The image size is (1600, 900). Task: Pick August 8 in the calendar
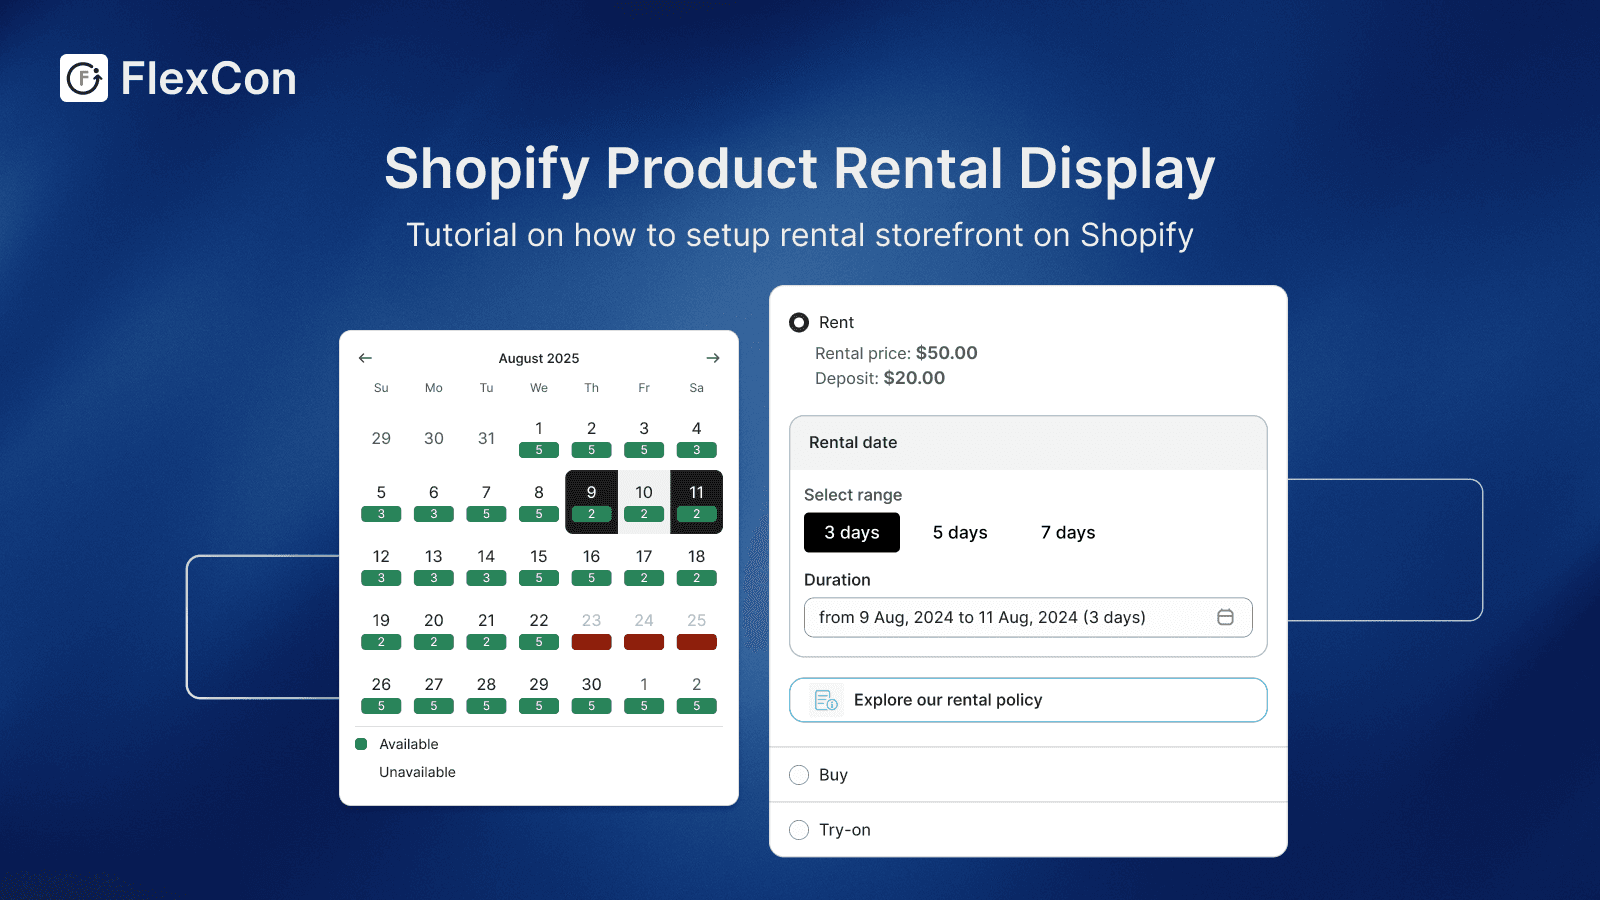click(539, 502)
